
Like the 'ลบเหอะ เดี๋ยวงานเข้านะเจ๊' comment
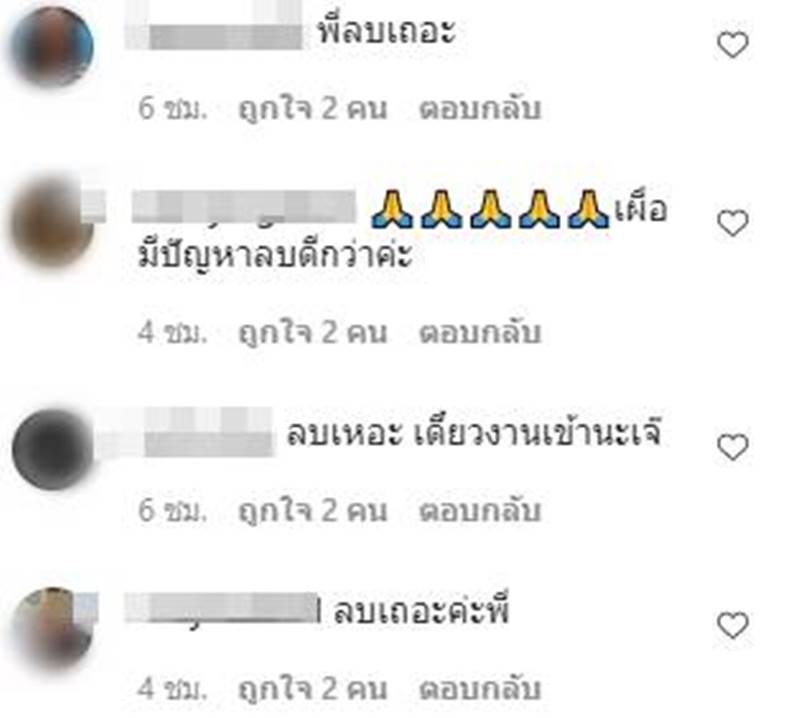(733, 447)
